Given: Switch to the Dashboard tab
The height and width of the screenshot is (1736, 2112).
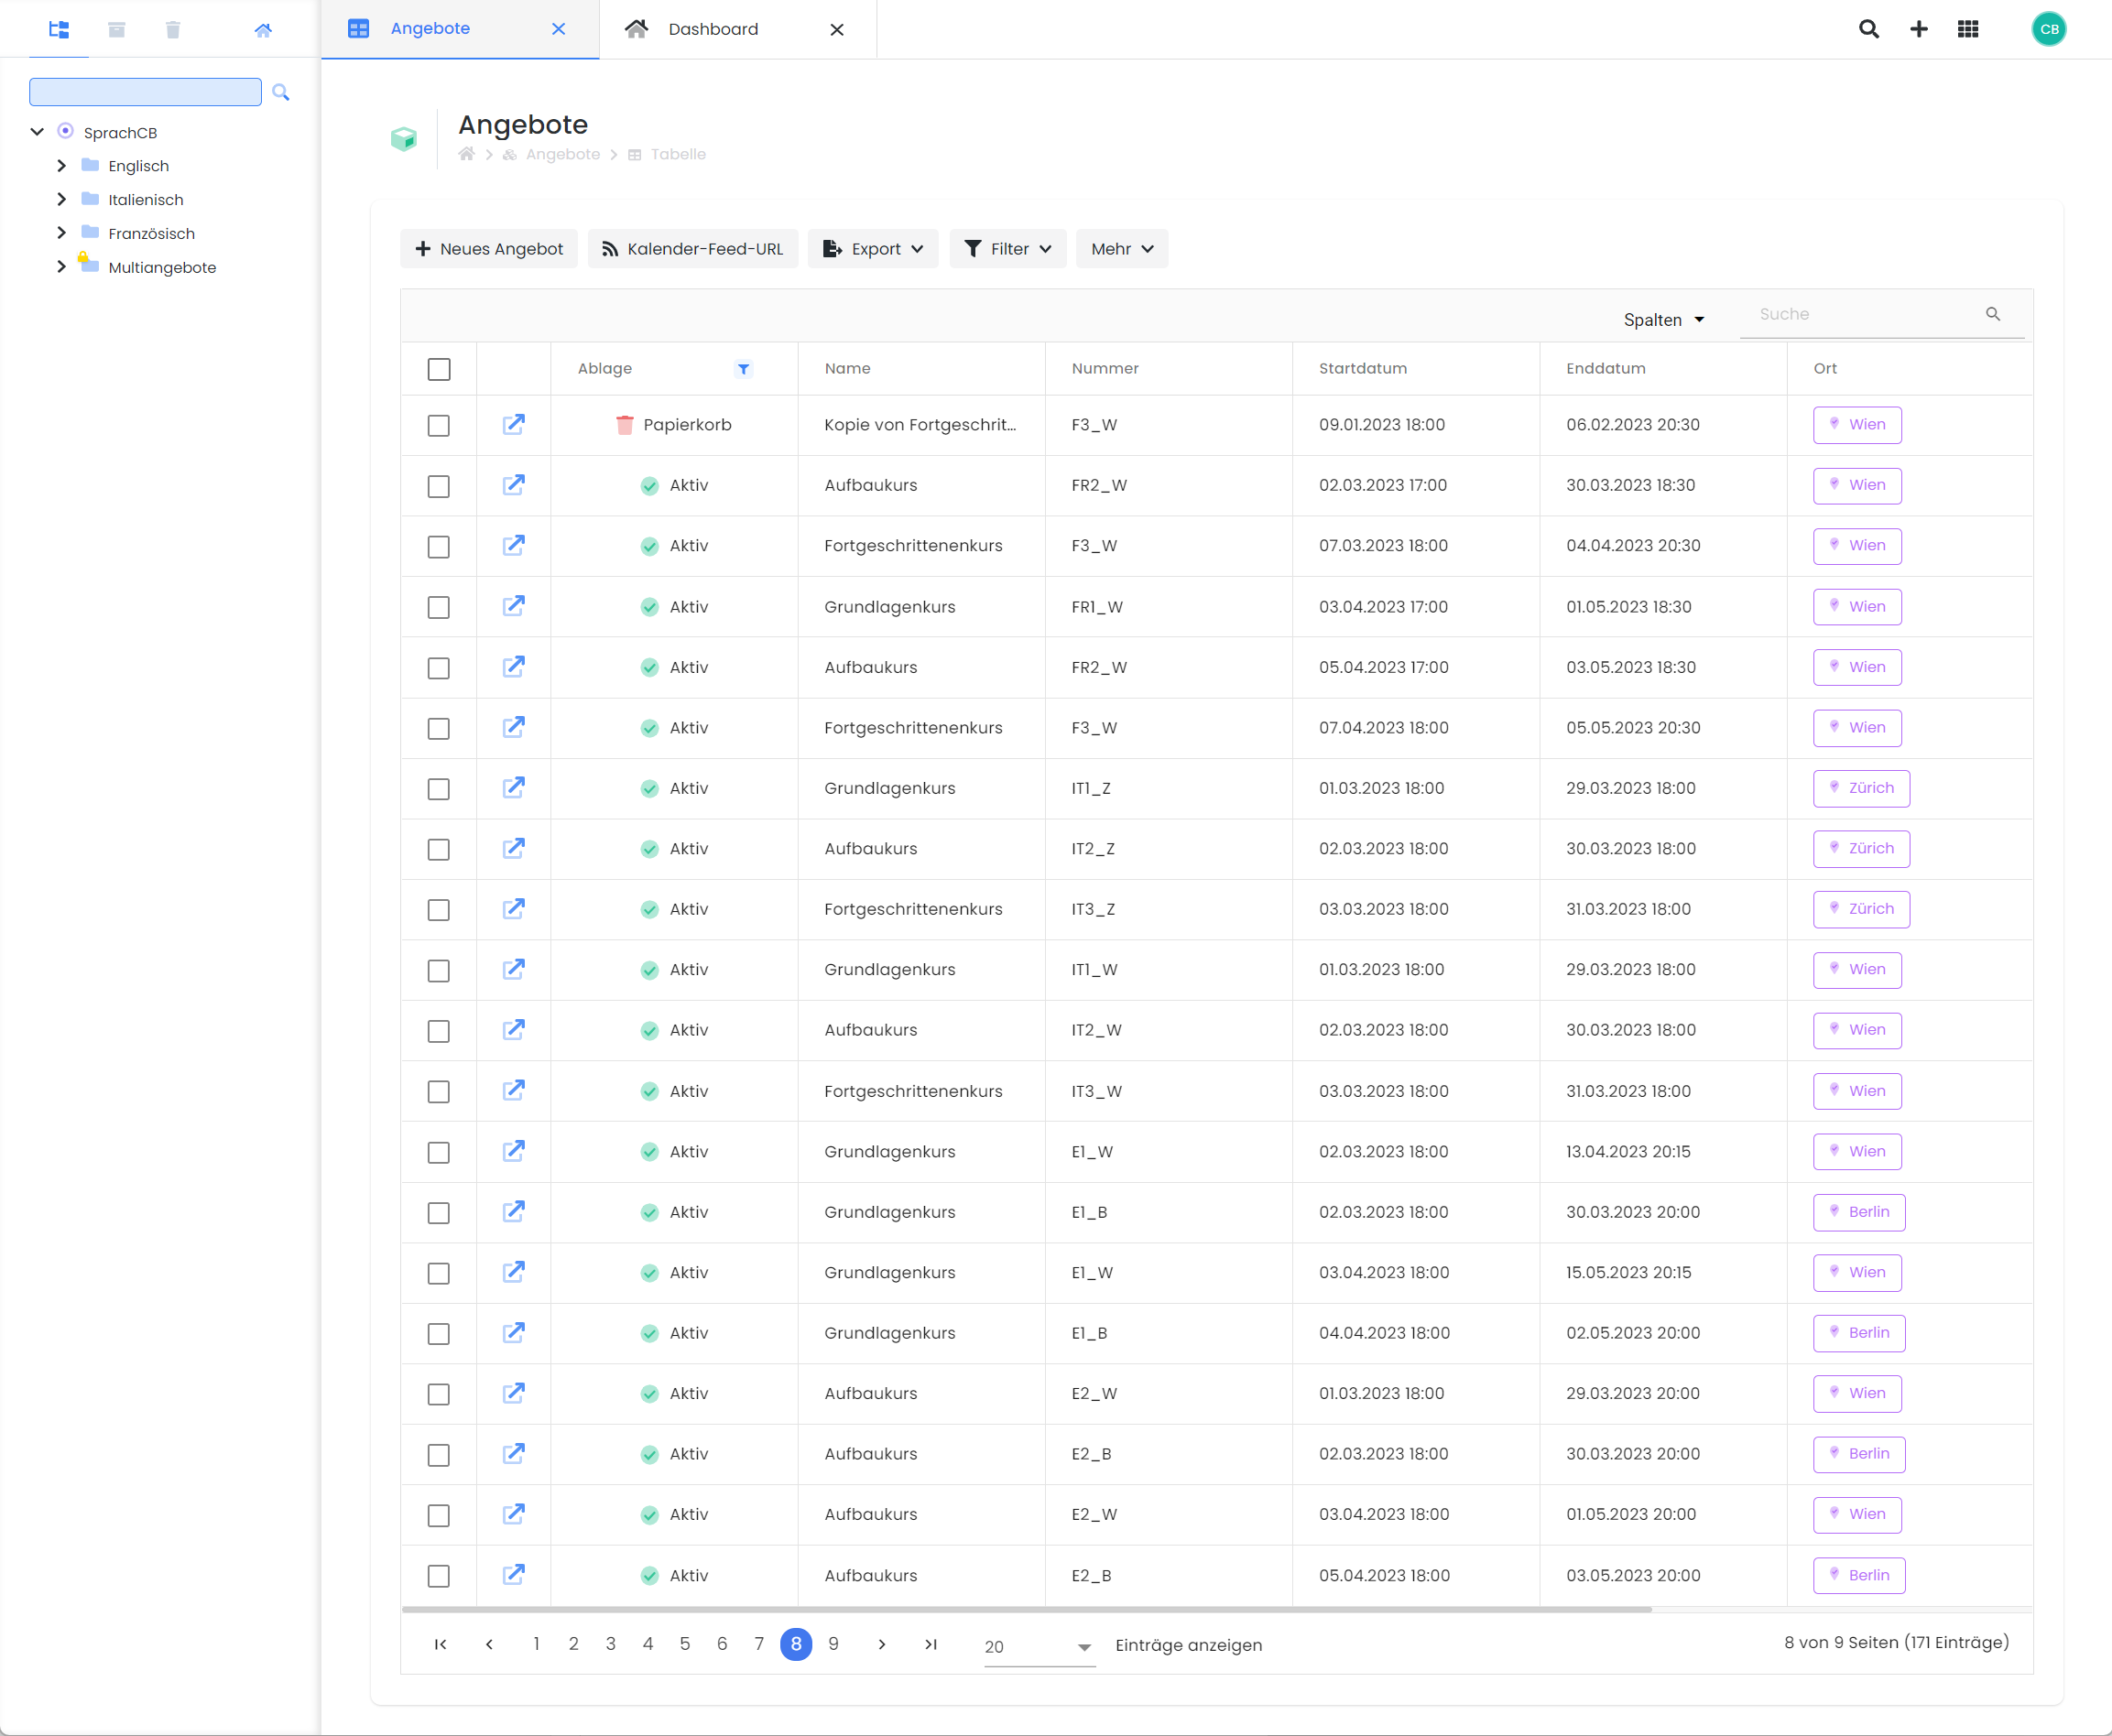Looking at the screenshot, I should pyautogui.click(x=713, y=29).
